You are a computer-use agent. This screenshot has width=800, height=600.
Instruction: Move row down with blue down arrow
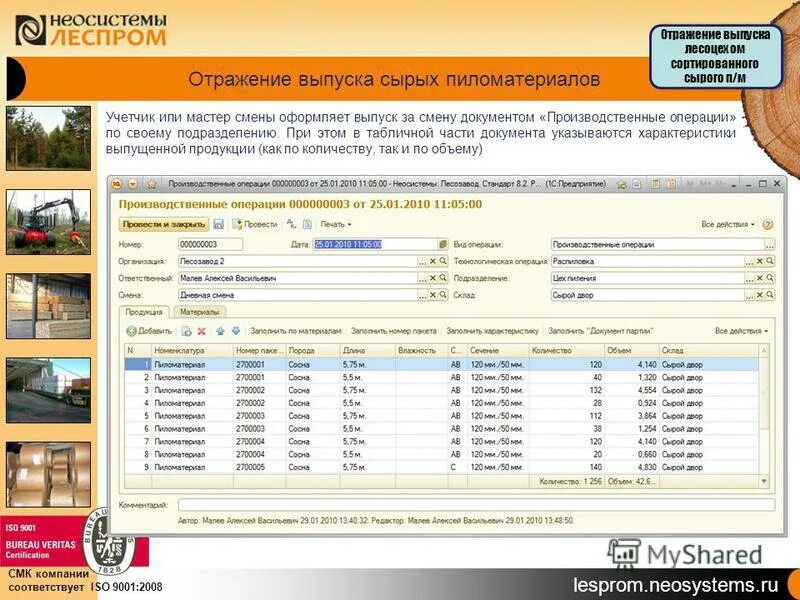point(236,331)
